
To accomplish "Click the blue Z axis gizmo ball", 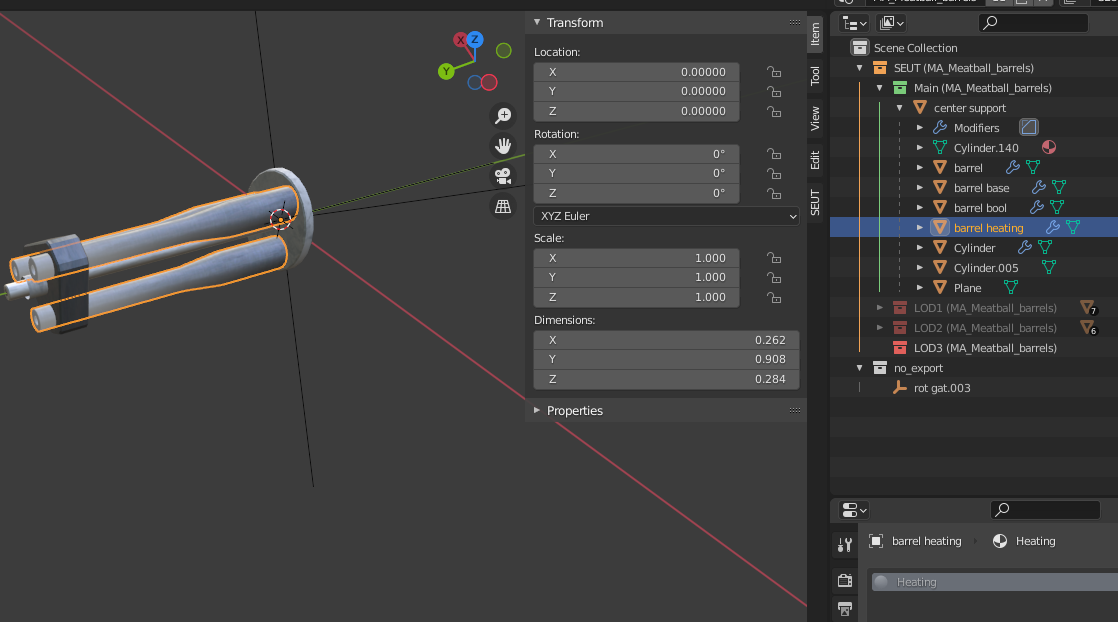I will pyautogui.click(x=475, y=40).
